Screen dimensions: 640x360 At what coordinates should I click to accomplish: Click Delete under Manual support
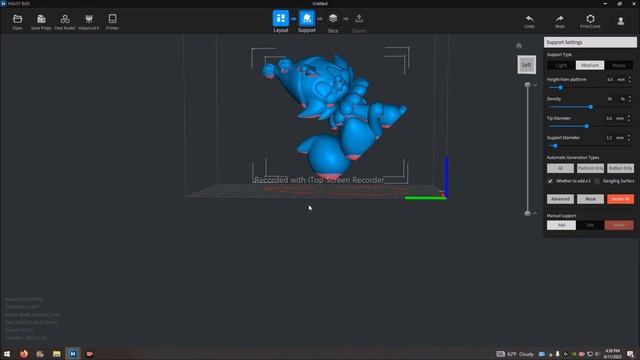point(619,225)
